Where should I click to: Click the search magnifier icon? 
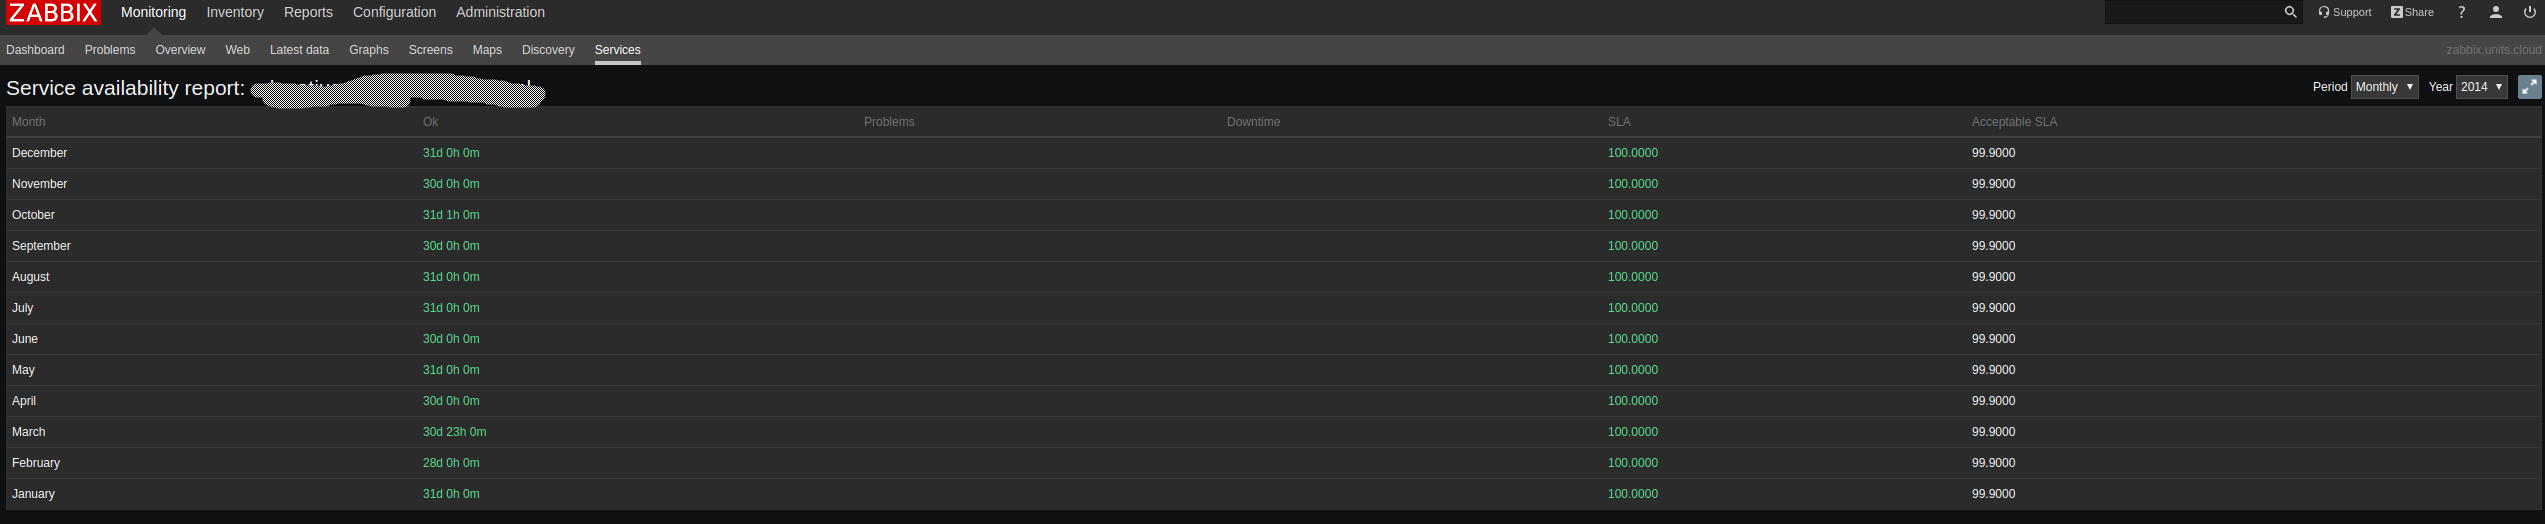tap(2290, 12)
